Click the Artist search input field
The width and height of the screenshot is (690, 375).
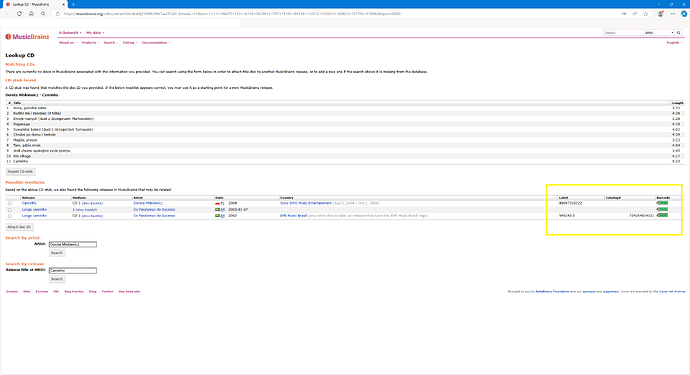[73, 244]
